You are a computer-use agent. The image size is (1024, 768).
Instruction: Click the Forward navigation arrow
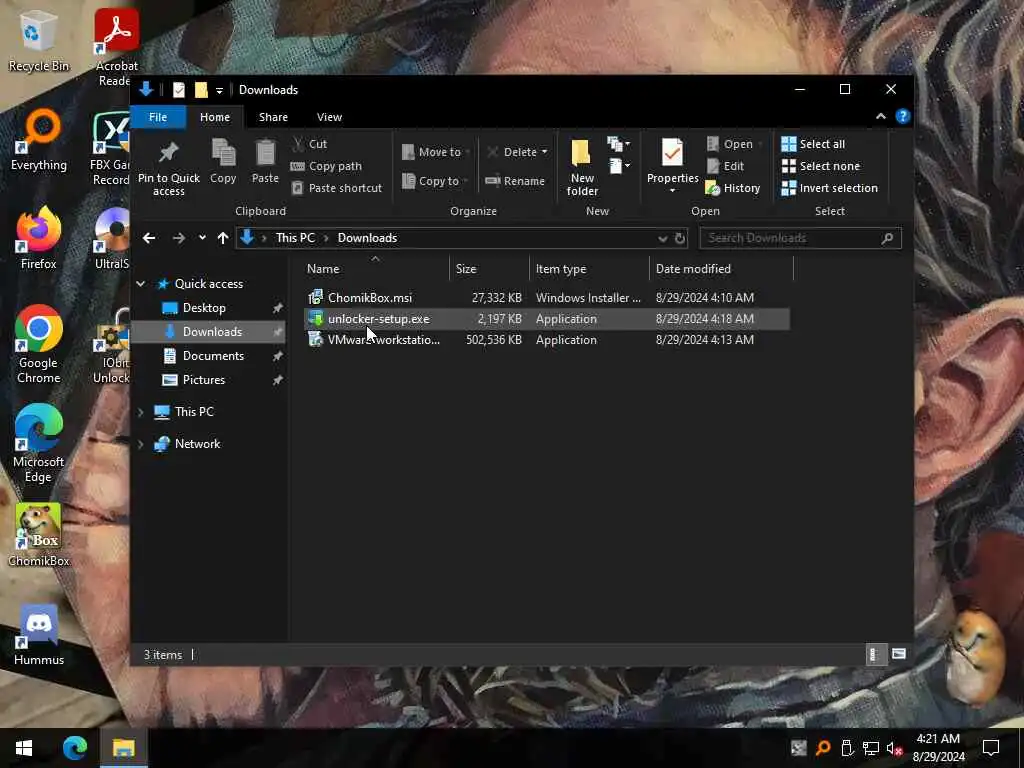tap(178, 238)
